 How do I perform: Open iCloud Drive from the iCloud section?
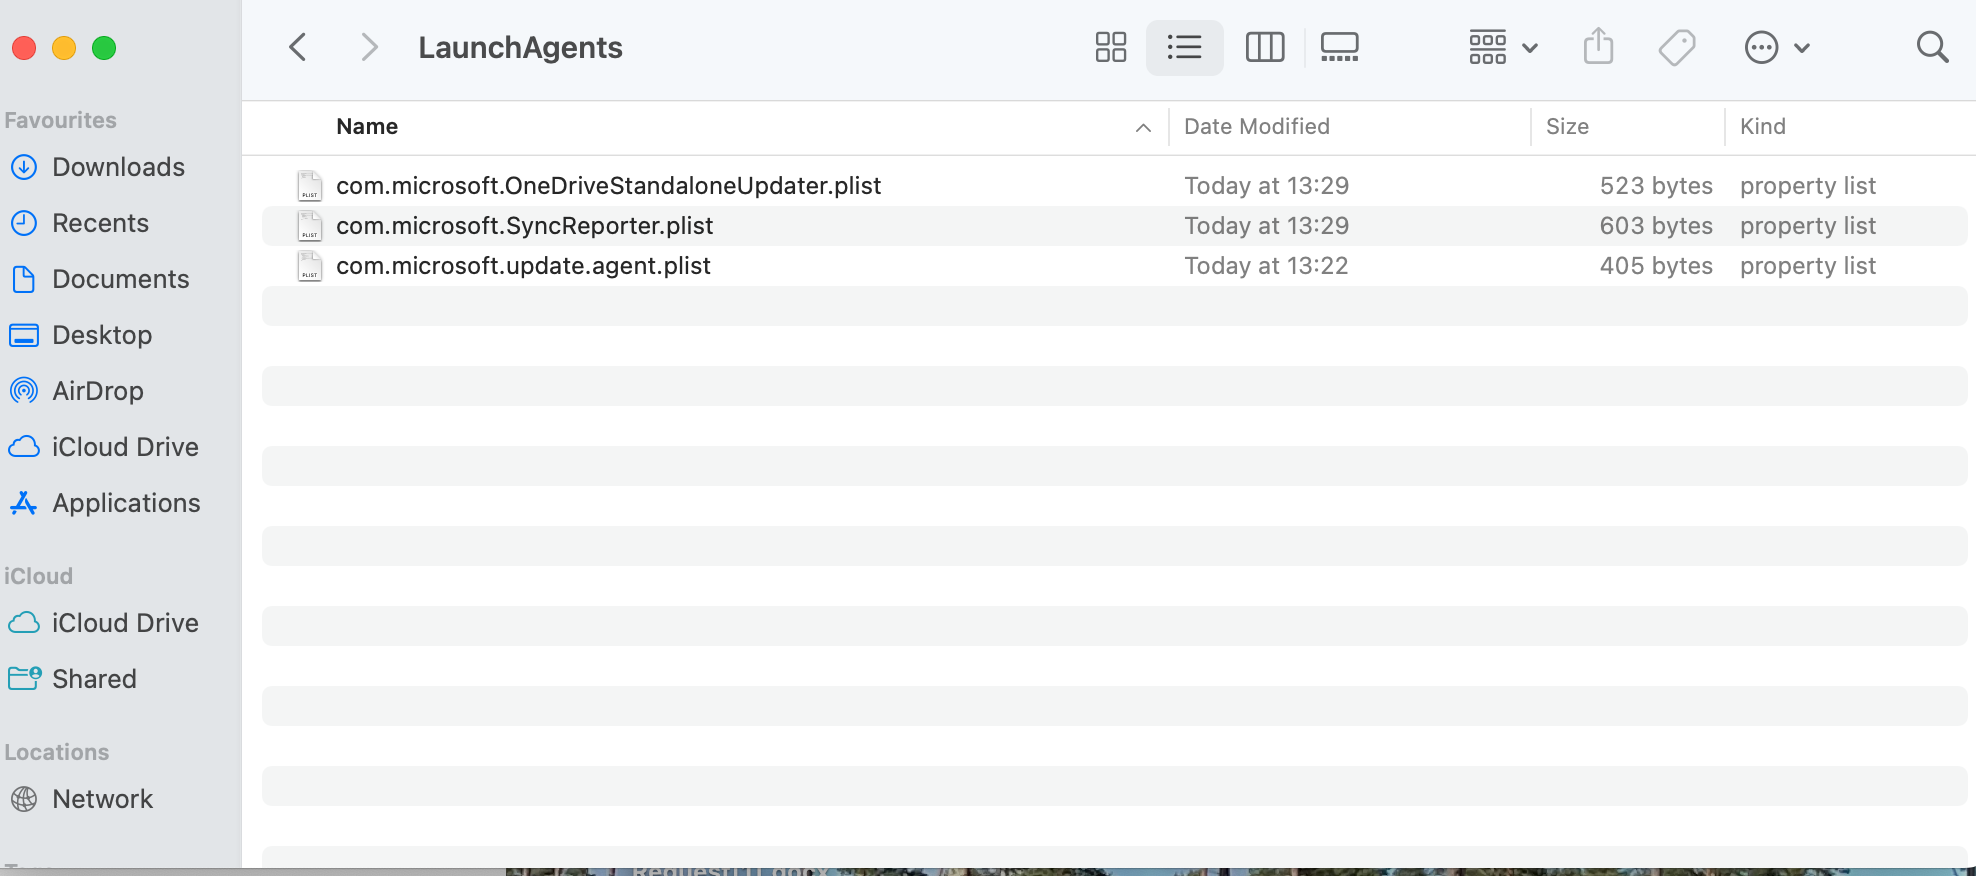click(x=126, y=623)
